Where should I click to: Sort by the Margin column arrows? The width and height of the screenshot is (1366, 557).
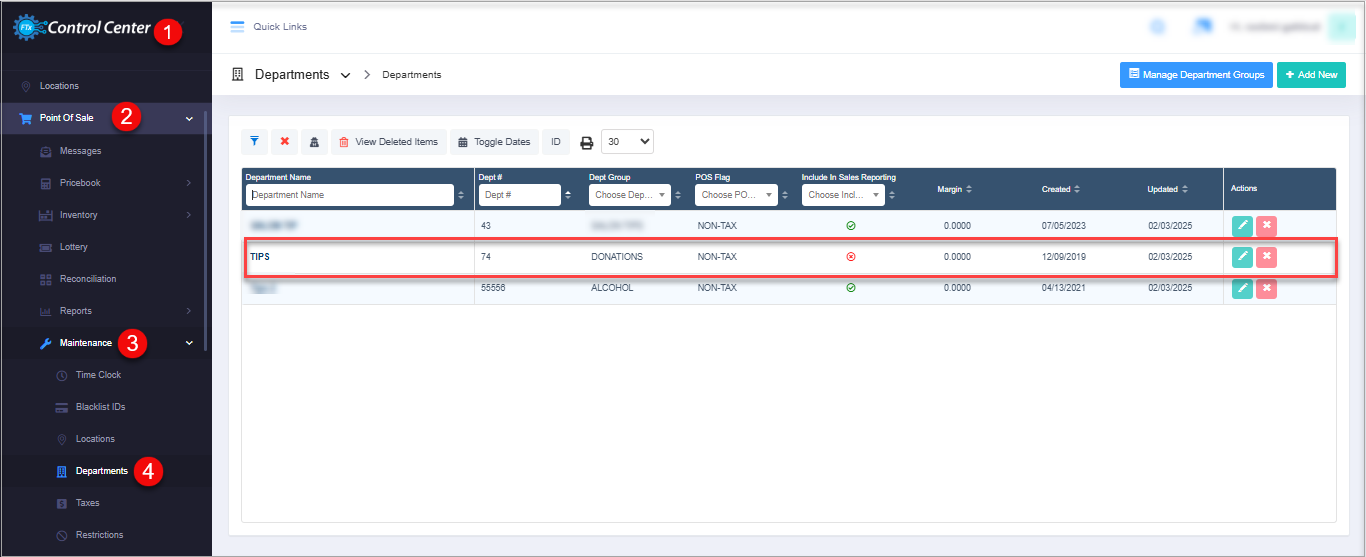(968, 189)
